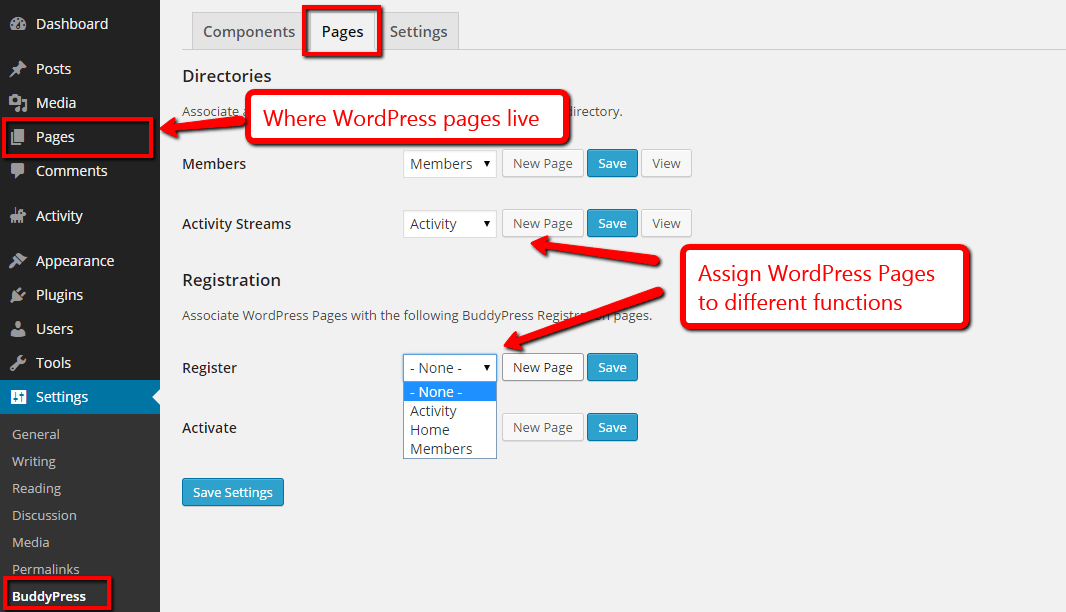Click the Posts pushpin icon

[18, 69]
